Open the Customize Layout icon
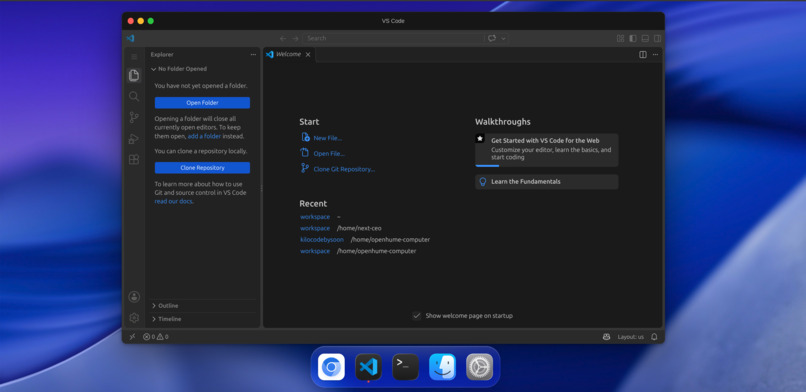Image resolution: width=806 pixels, height=392 pixels. [620, 39]
